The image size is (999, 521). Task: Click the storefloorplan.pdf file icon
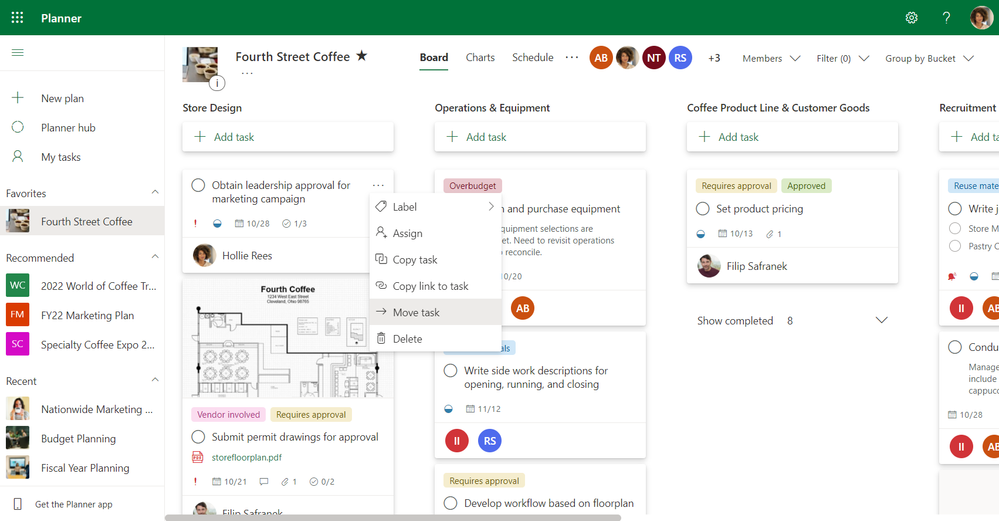coord(198,457)
